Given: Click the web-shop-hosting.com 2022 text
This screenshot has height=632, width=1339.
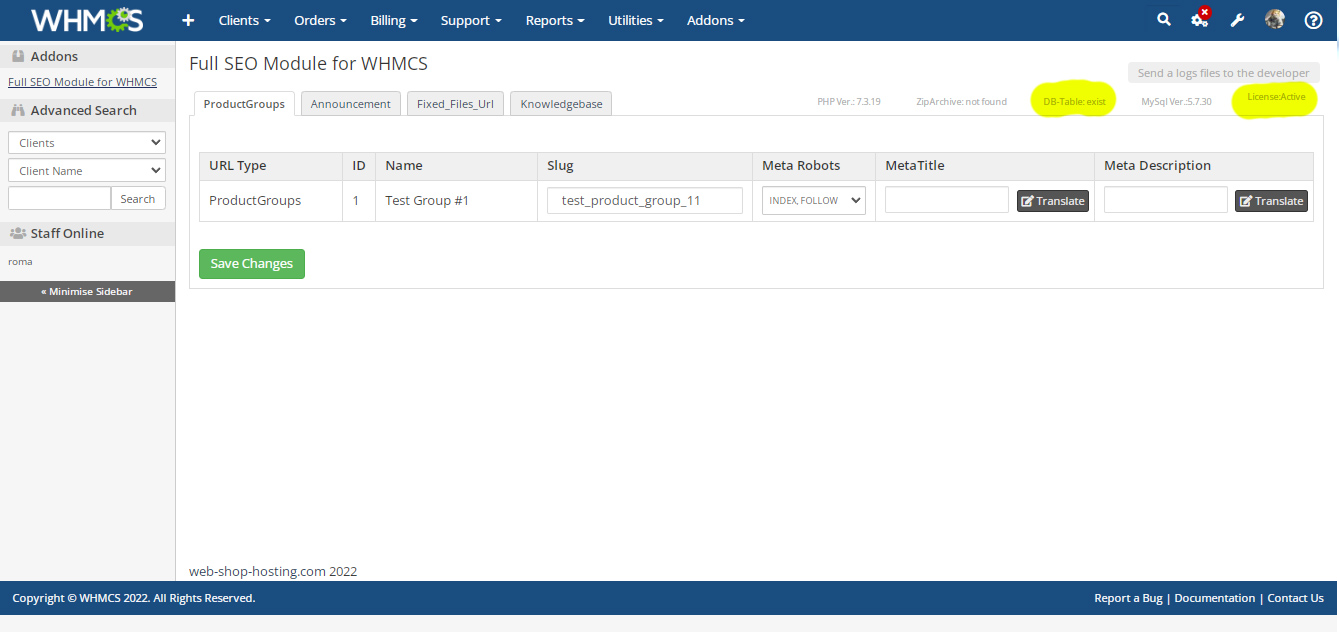Looking at the screenshot, I should (x=273, y=572).
